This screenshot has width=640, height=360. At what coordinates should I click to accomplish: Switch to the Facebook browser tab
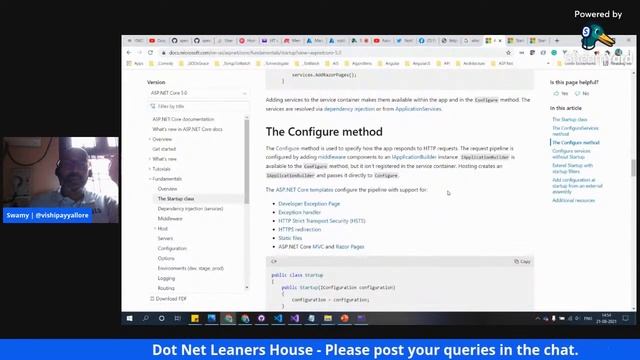coord(427,40)
